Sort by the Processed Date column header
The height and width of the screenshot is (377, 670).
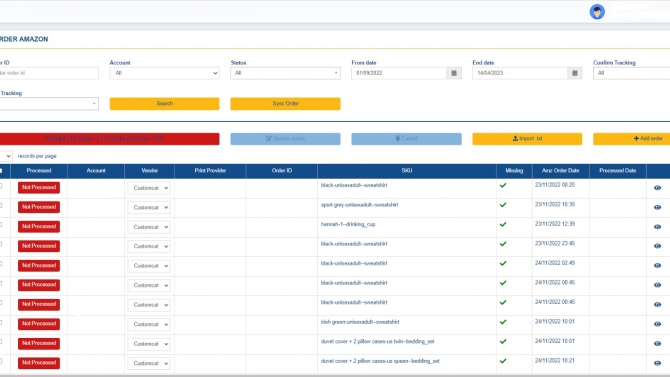coord(618,171)
